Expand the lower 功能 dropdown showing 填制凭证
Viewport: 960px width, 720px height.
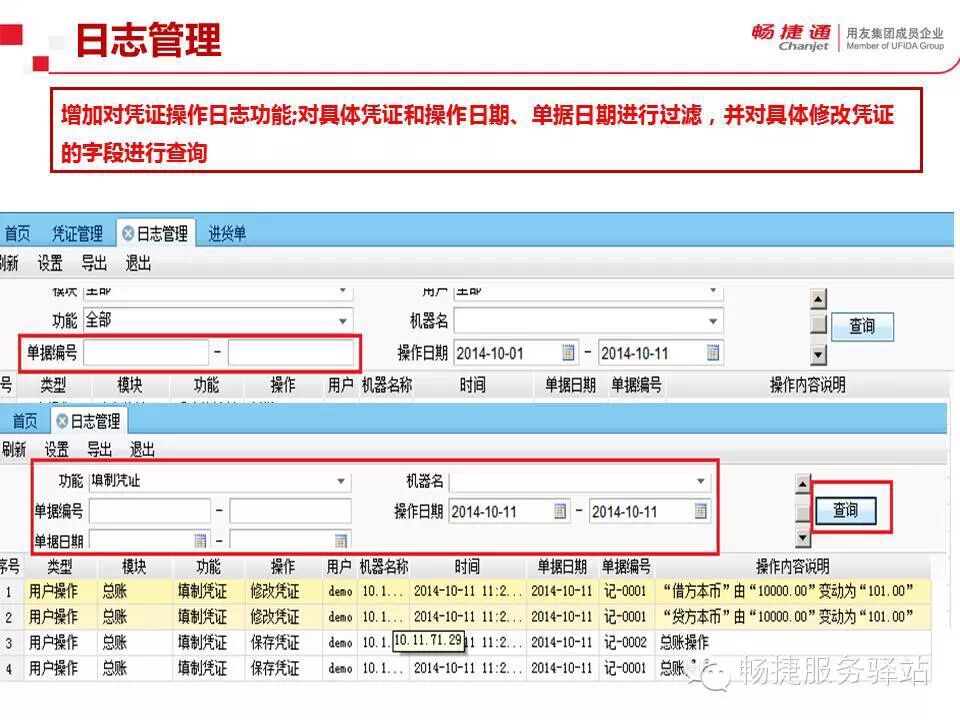point(341,481)
